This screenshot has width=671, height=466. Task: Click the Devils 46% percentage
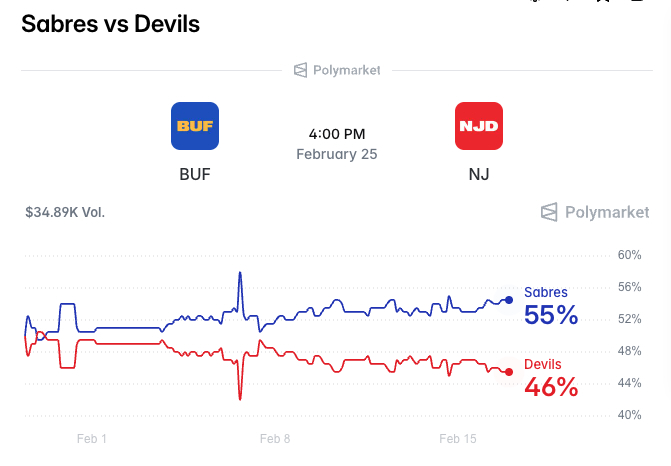point(551,388)
